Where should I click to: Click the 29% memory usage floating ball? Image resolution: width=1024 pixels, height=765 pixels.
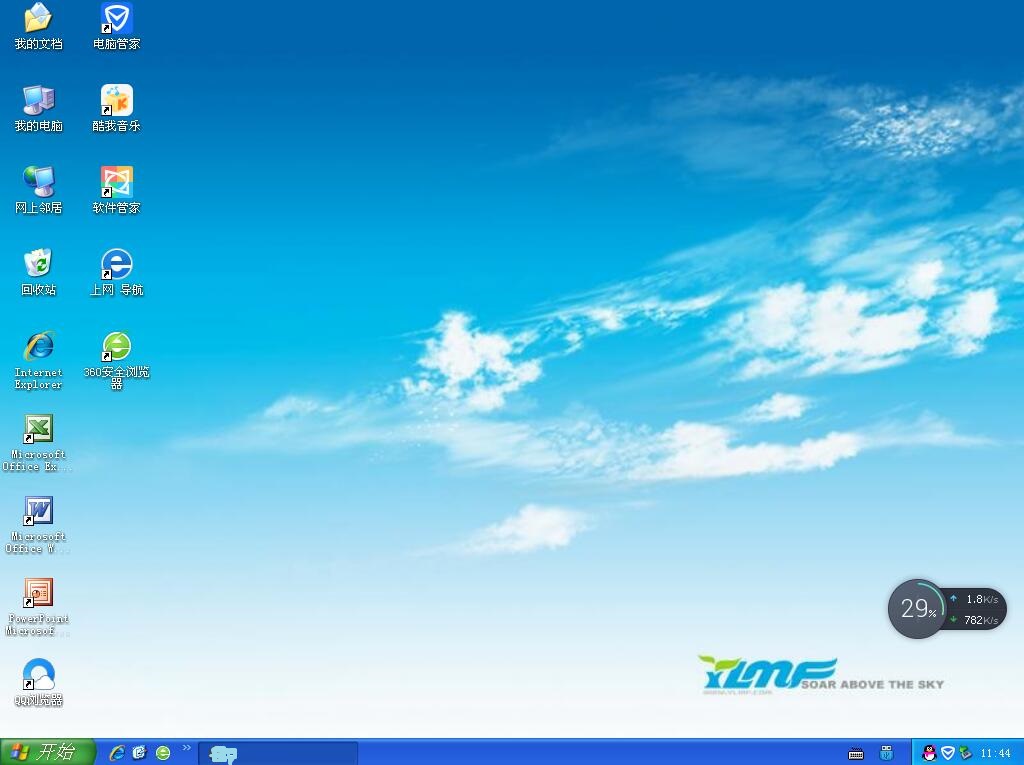point(916,608)
